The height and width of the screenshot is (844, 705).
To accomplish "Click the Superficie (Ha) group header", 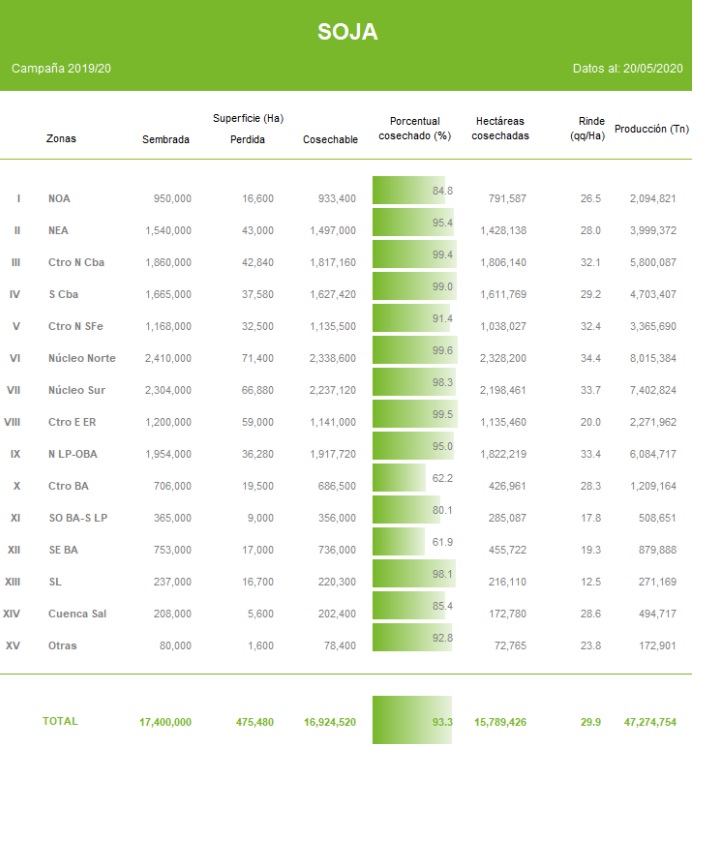I will point(247,119).
